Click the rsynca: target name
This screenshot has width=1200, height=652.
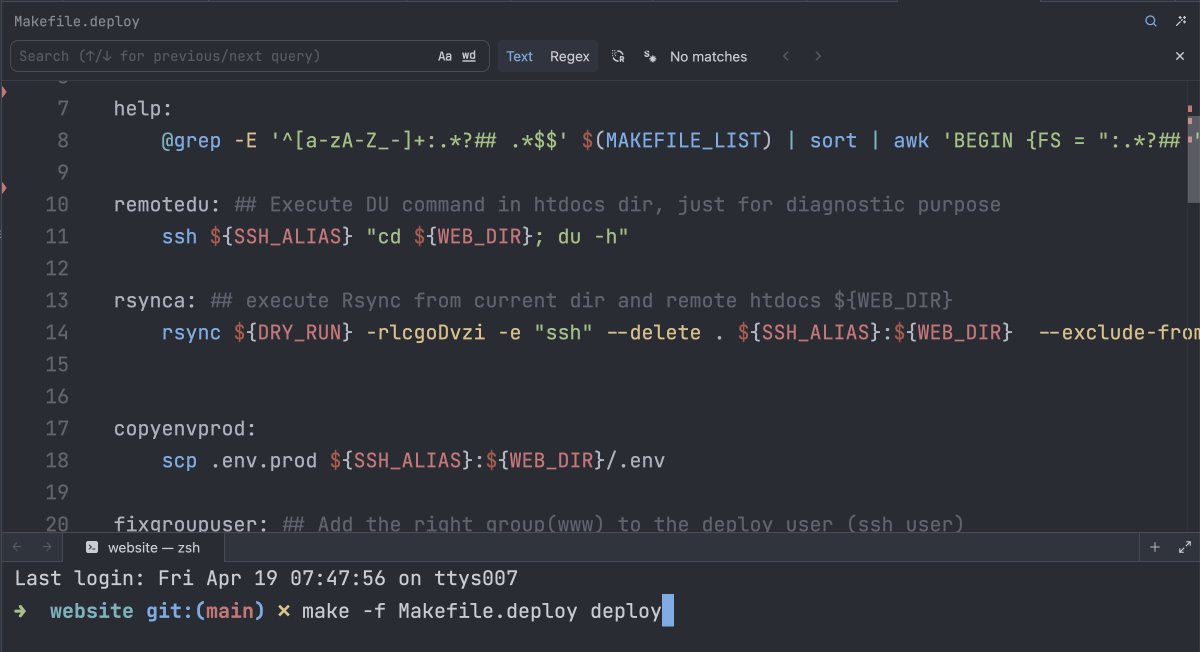156,300
